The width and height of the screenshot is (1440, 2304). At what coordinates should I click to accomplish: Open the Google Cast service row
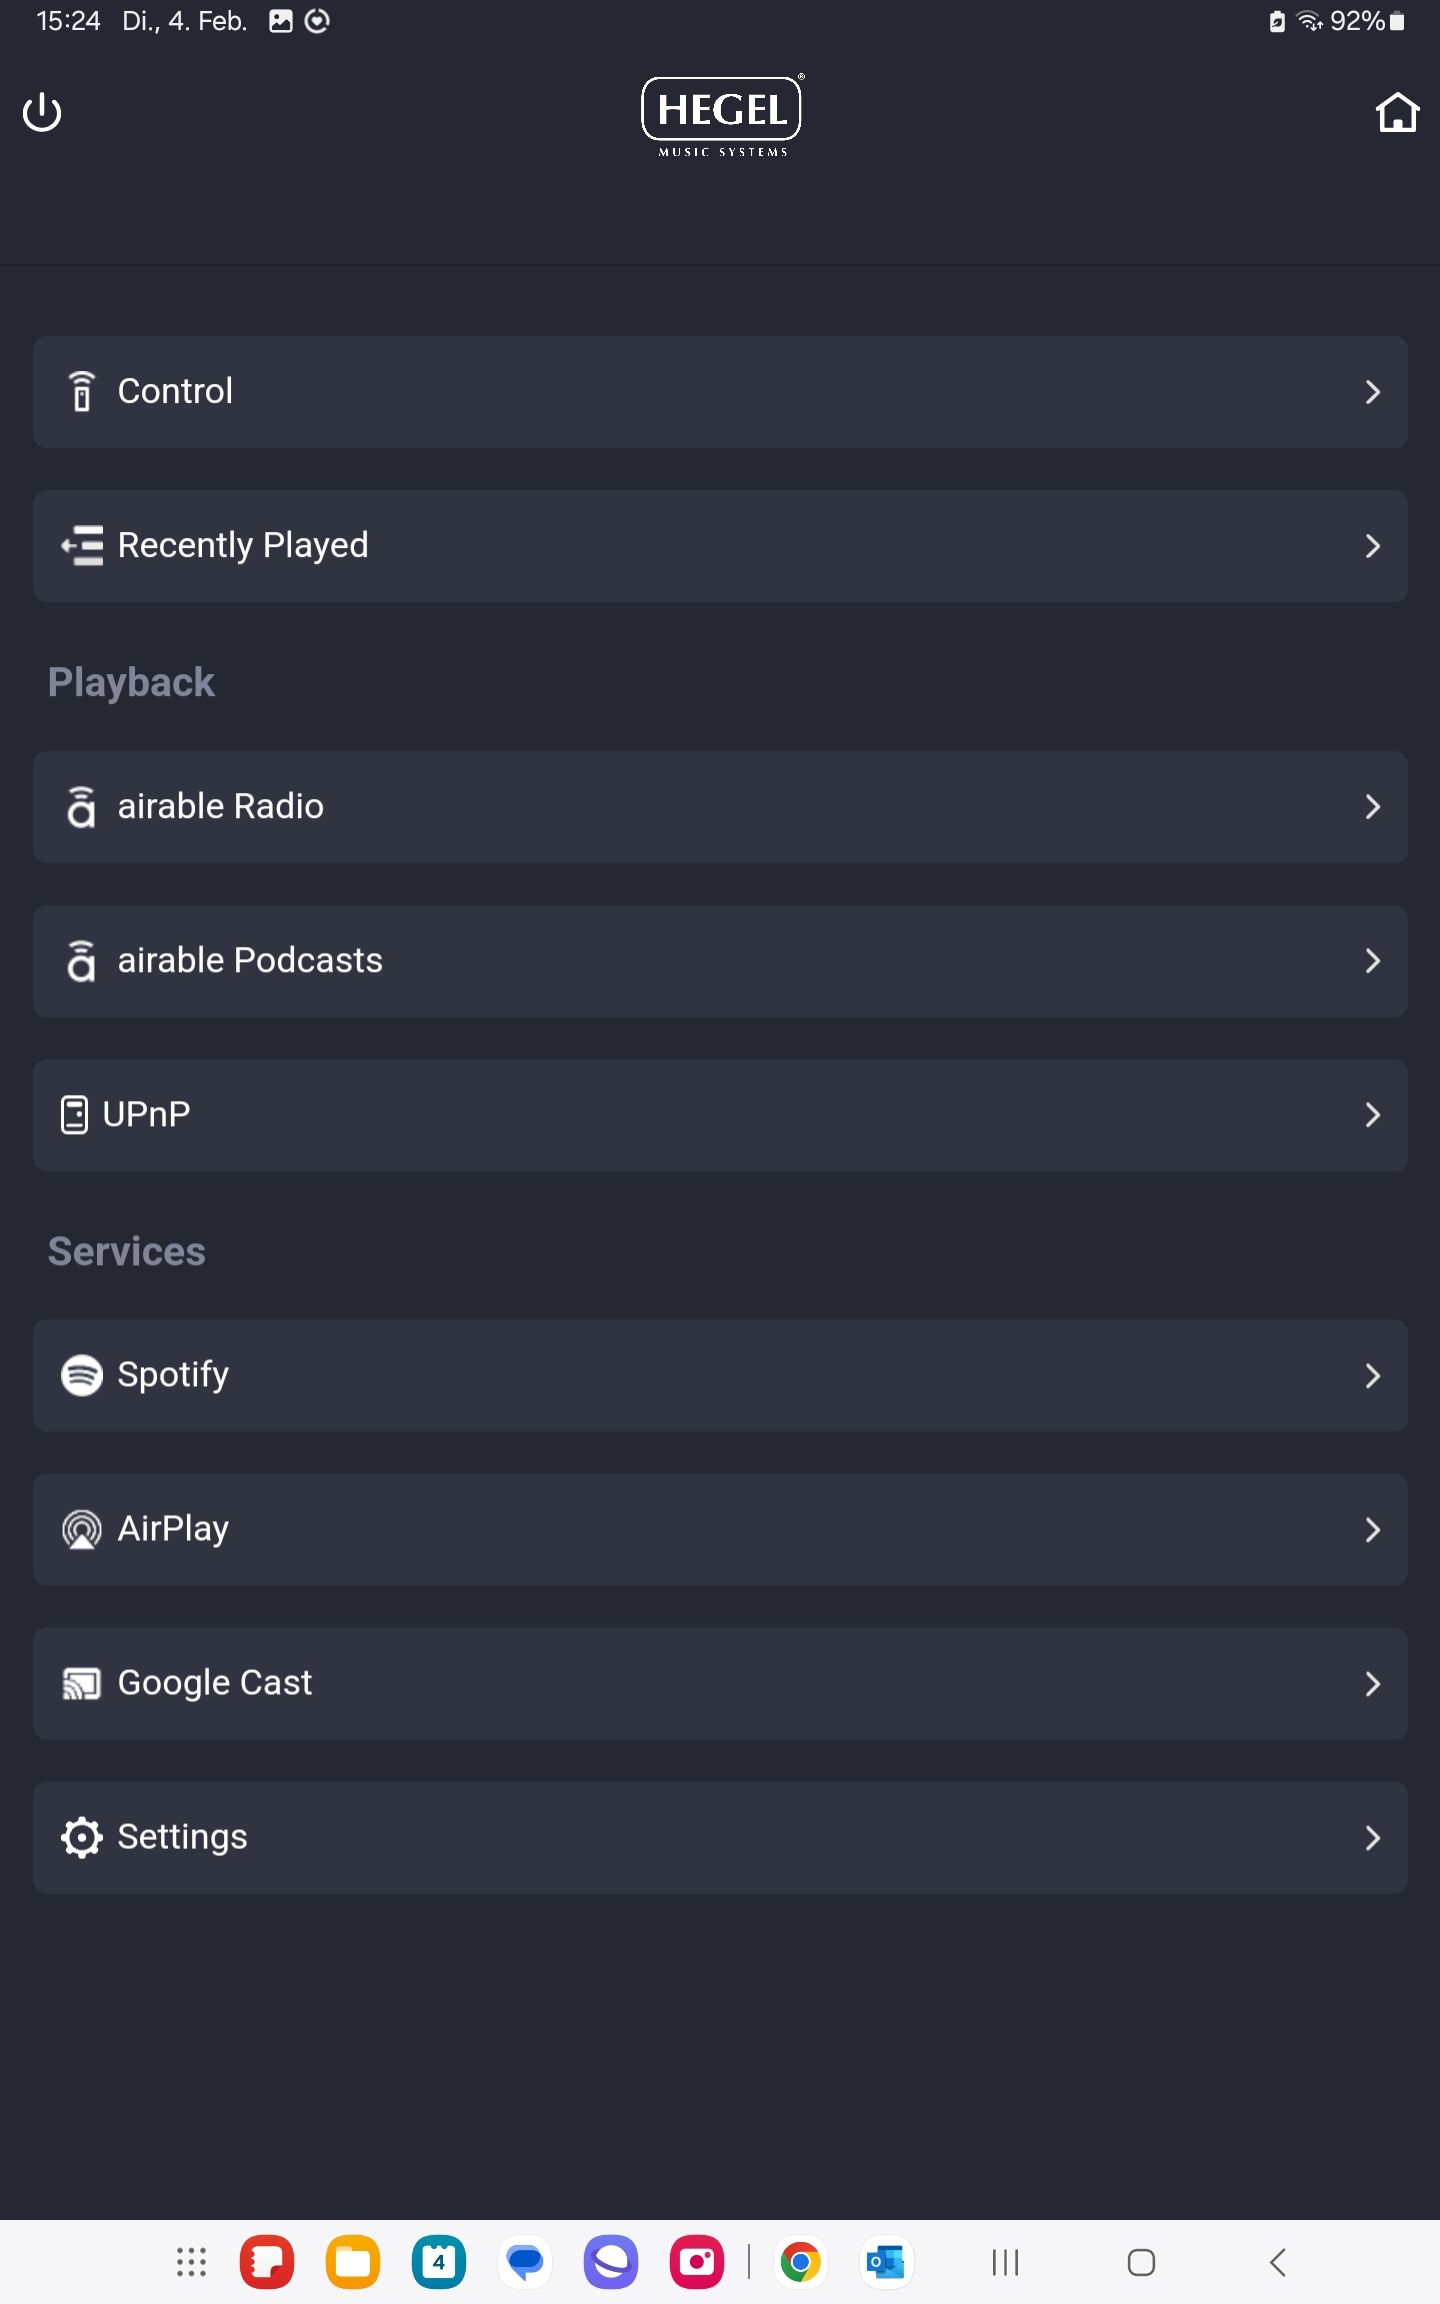point(720,1683)
